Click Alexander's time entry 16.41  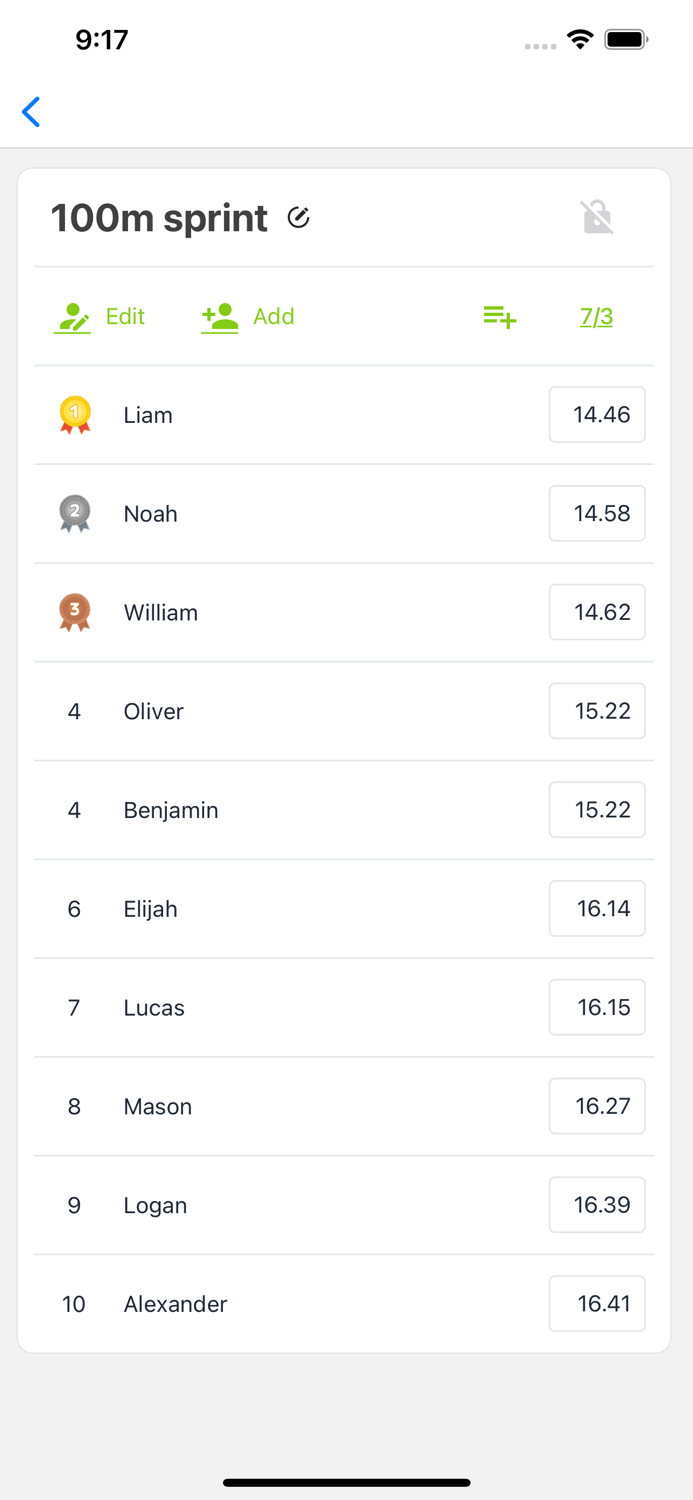[x=597, y=1304]
